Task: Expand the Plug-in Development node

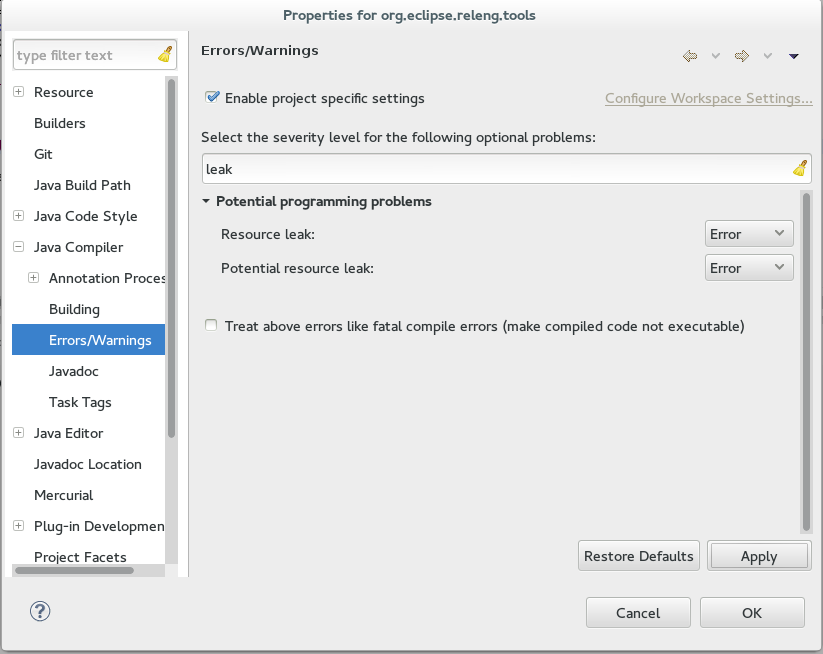Action: coord(18,525)
